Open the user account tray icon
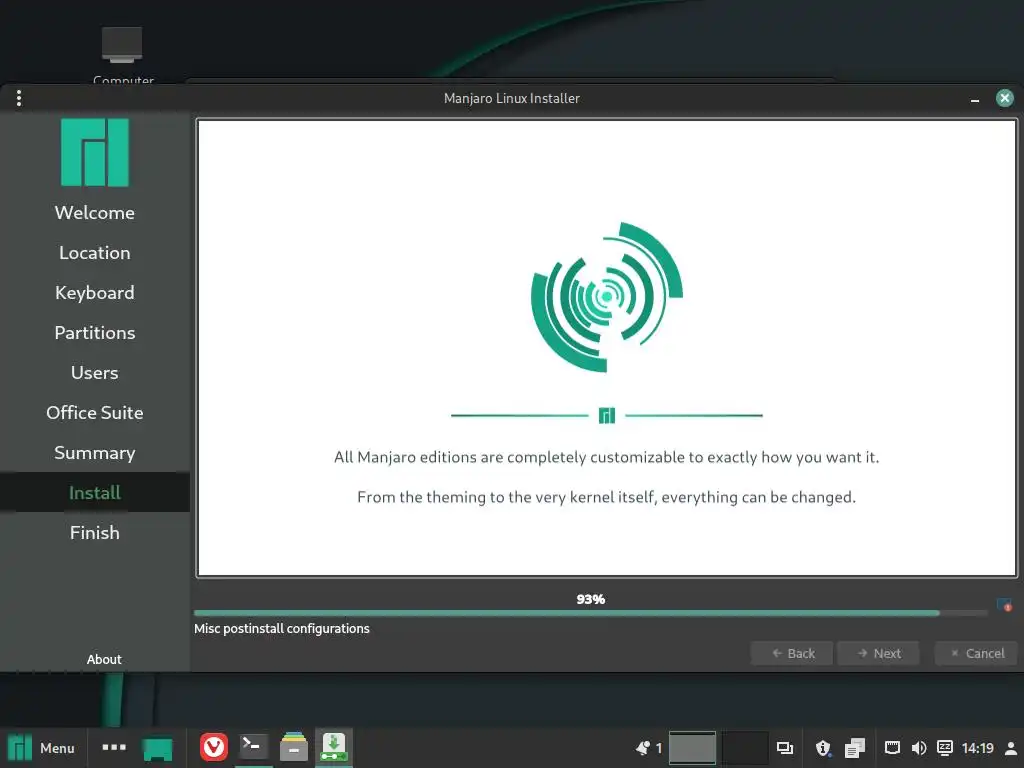The image size is (1024, 768). pyautogui.click(x=1011, y=748)
